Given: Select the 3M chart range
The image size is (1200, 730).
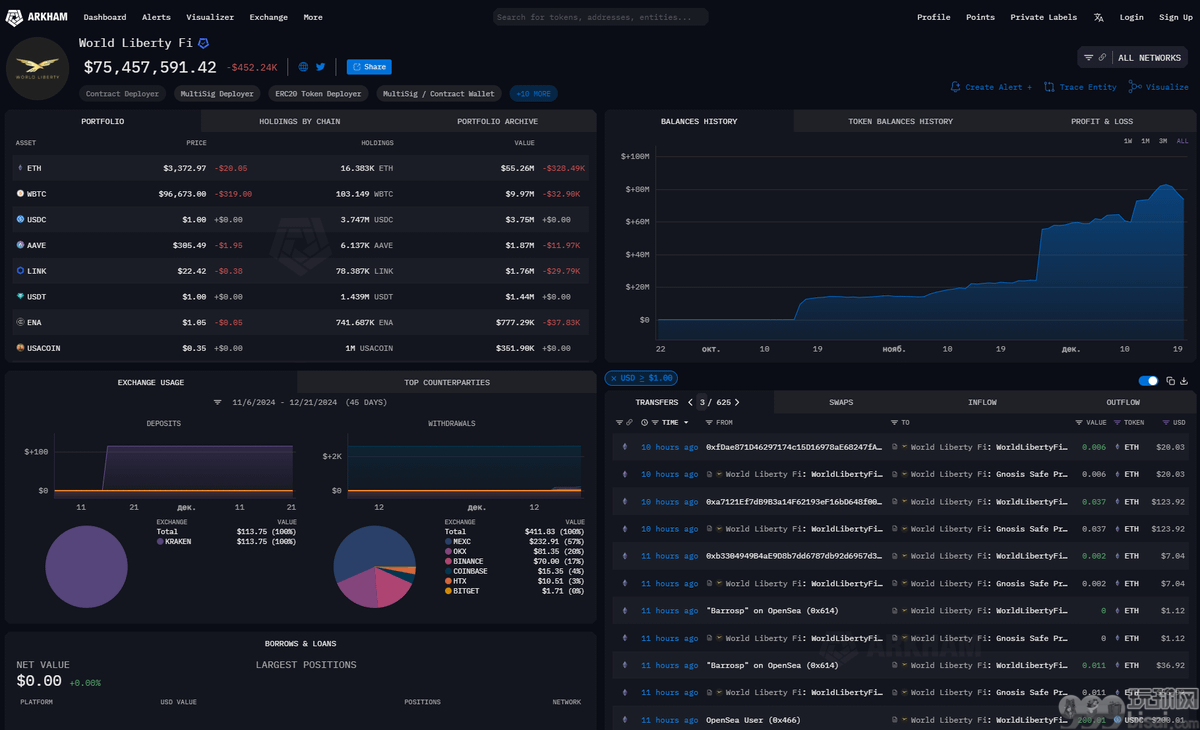Looking at the screenshot, I should 1163,141.
